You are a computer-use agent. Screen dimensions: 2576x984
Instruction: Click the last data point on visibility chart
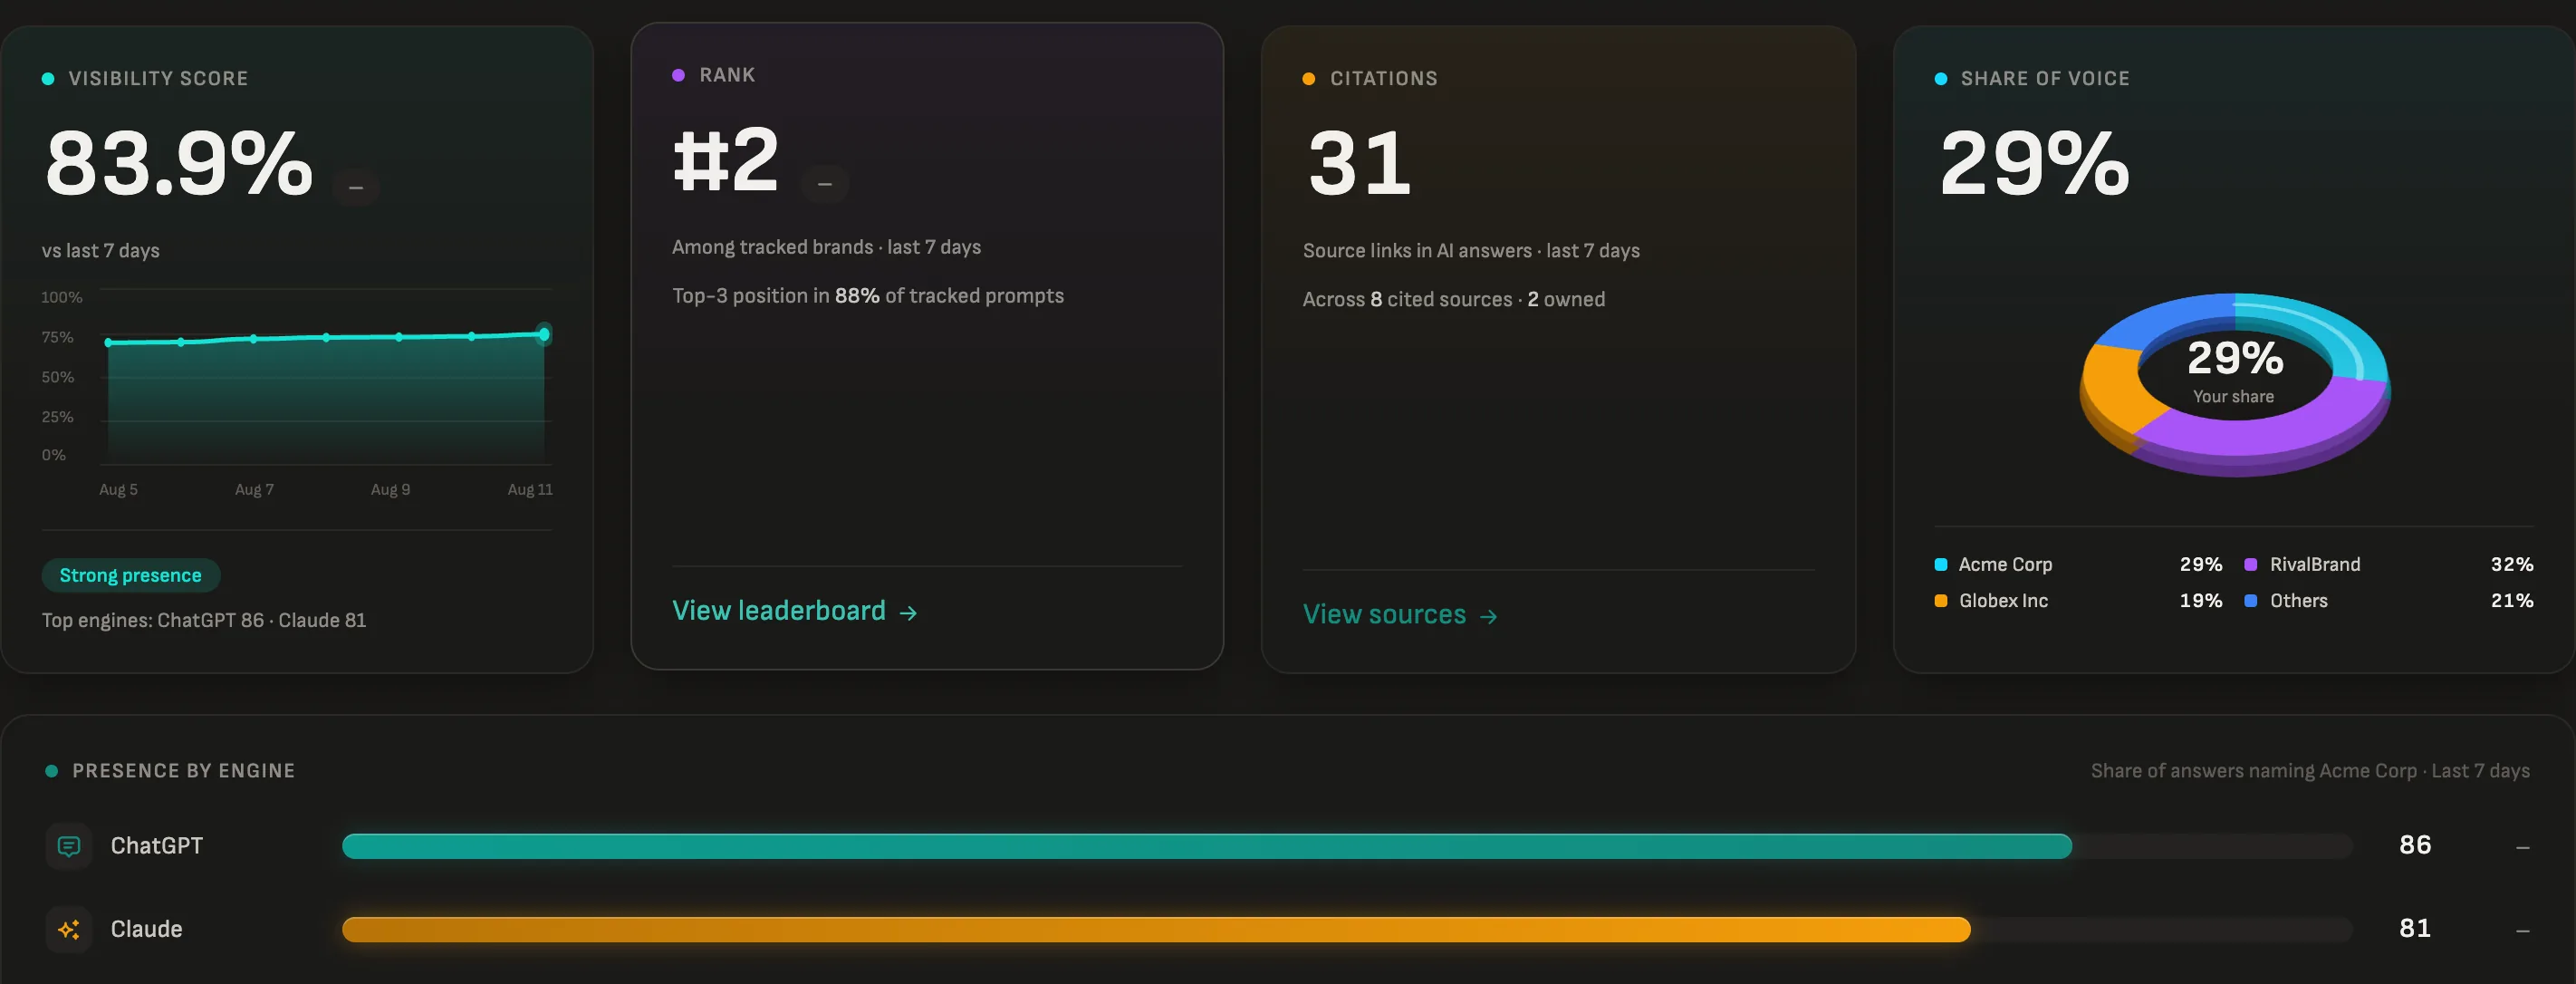(544, 334)
